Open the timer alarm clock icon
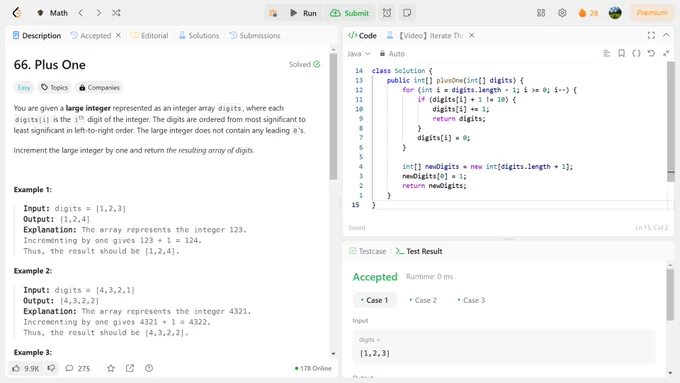680x383 pixels. pyautogui.click(x=387, y=13)
